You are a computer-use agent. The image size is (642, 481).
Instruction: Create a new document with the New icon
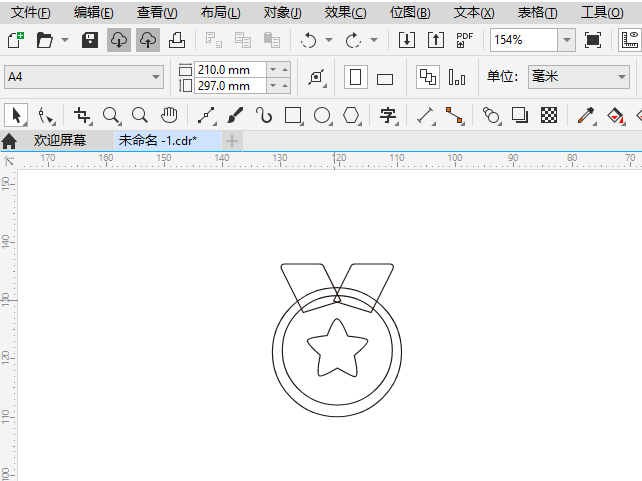click(16, 40)
